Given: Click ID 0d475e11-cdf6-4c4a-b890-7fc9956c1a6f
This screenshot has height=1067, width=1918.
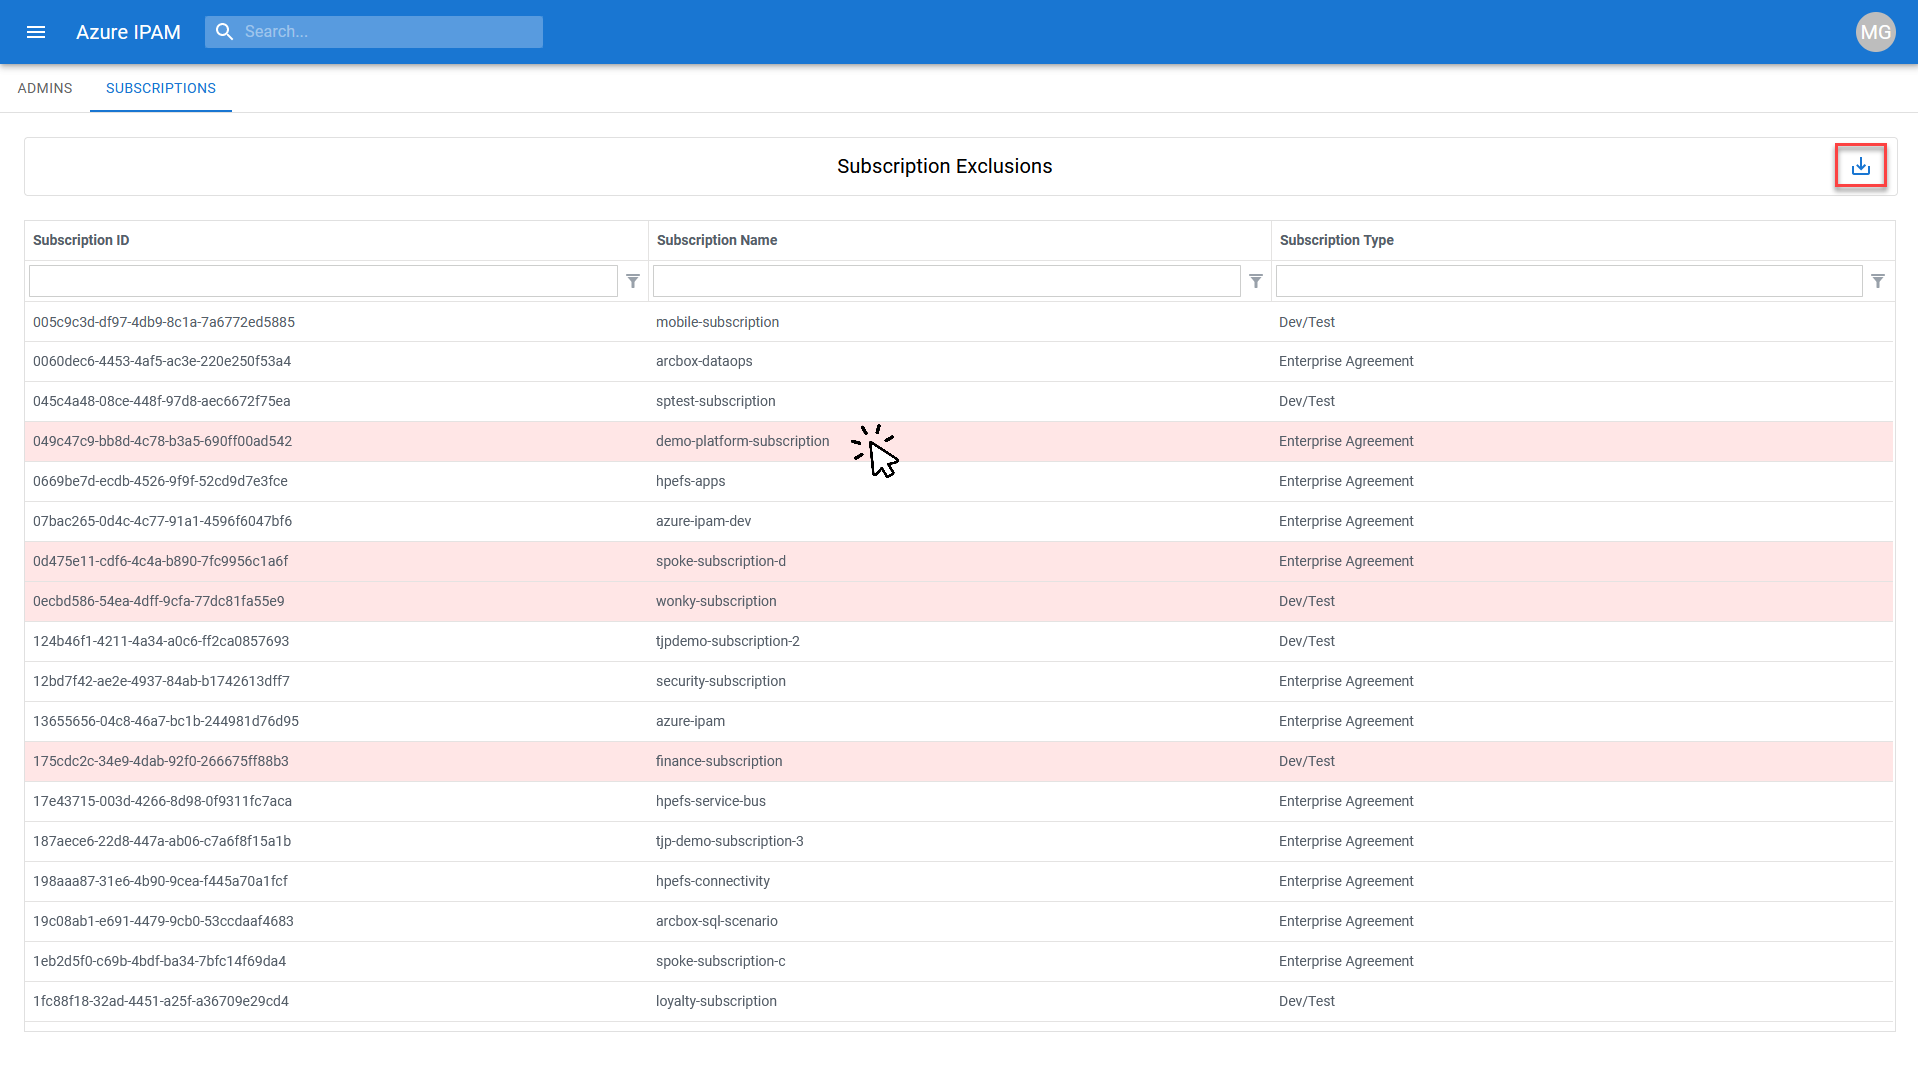Looking at the screenshot, I should click(x=160, y=561).
